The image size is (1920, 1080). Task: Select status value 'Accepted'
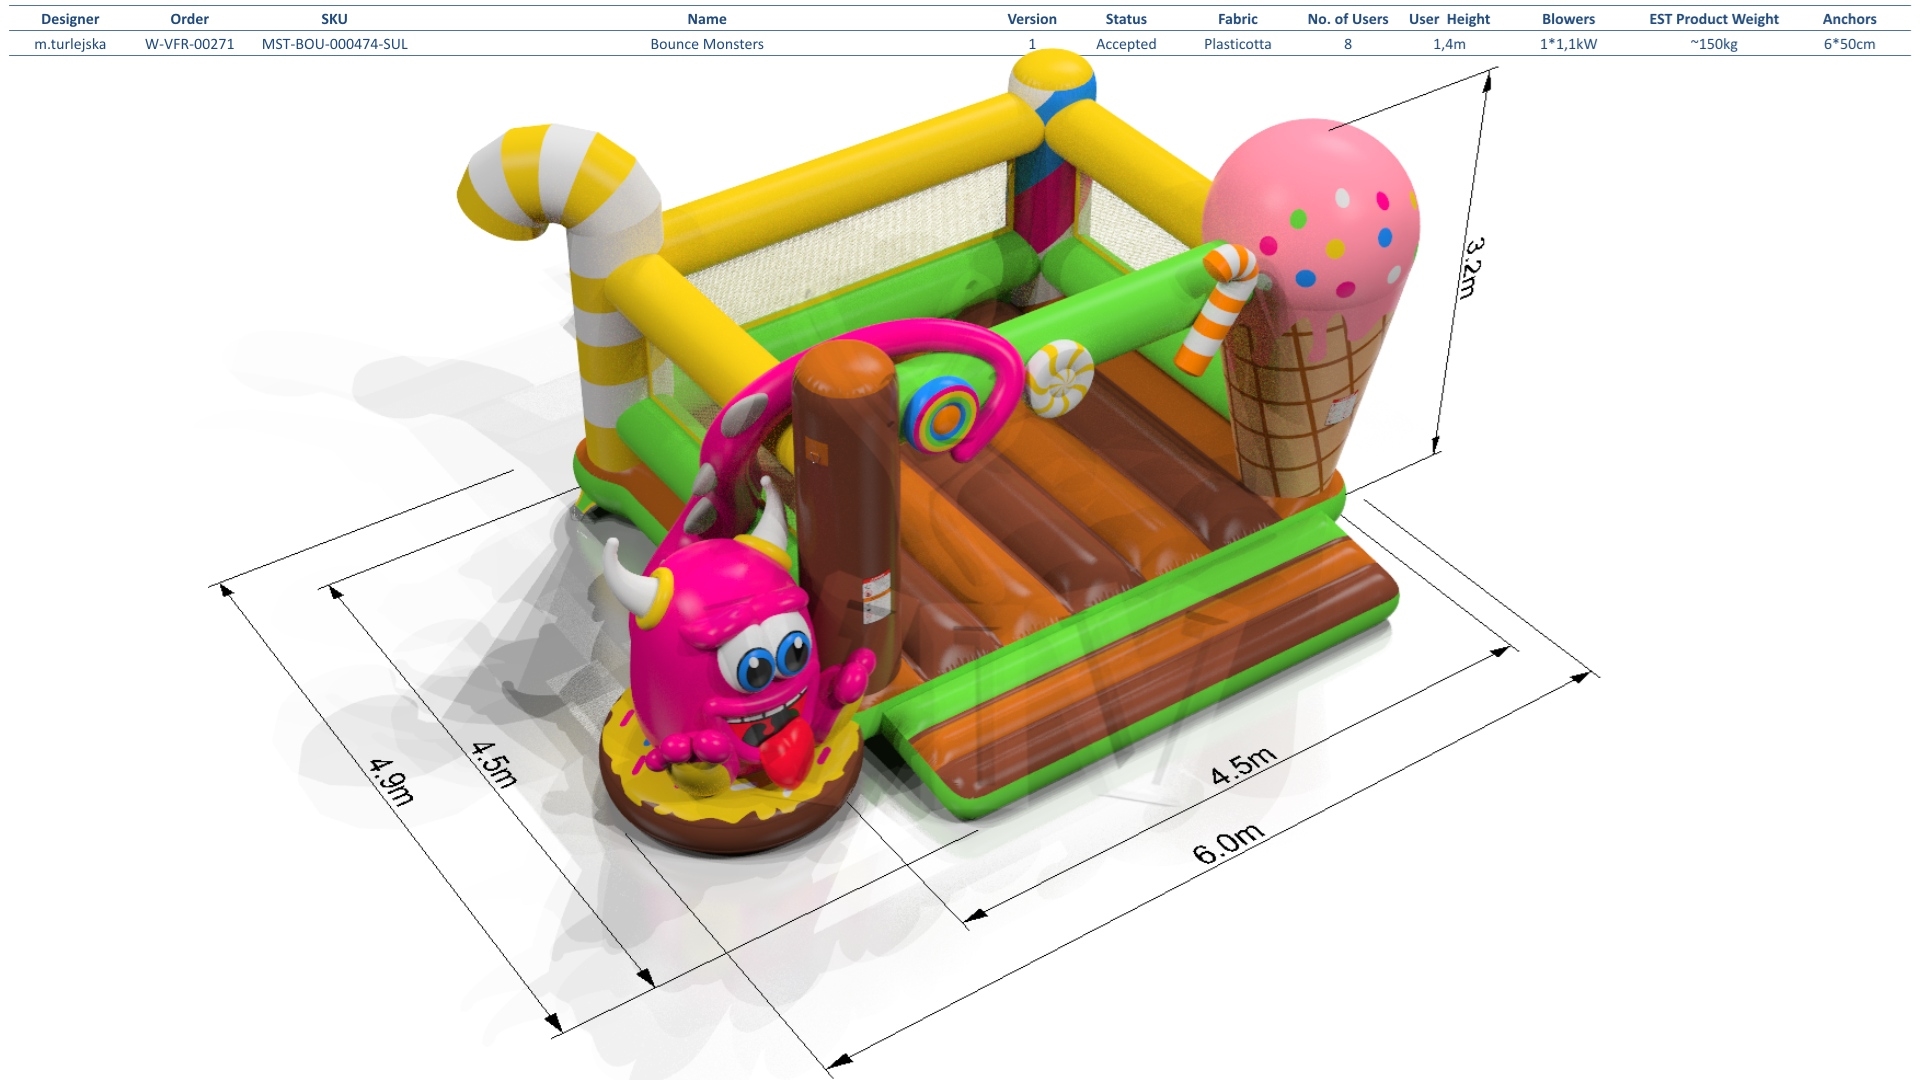(1126, 44)
